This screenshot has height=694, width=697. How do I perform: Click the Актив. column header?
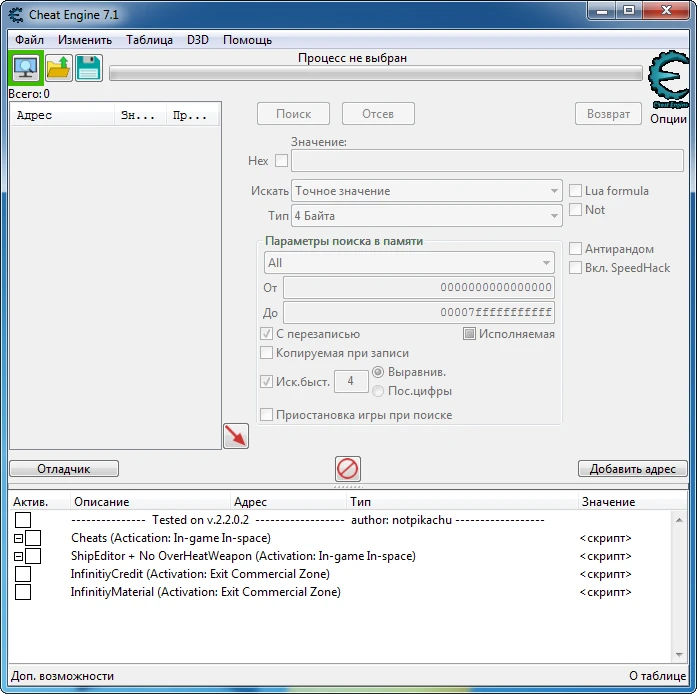[40, 501]
